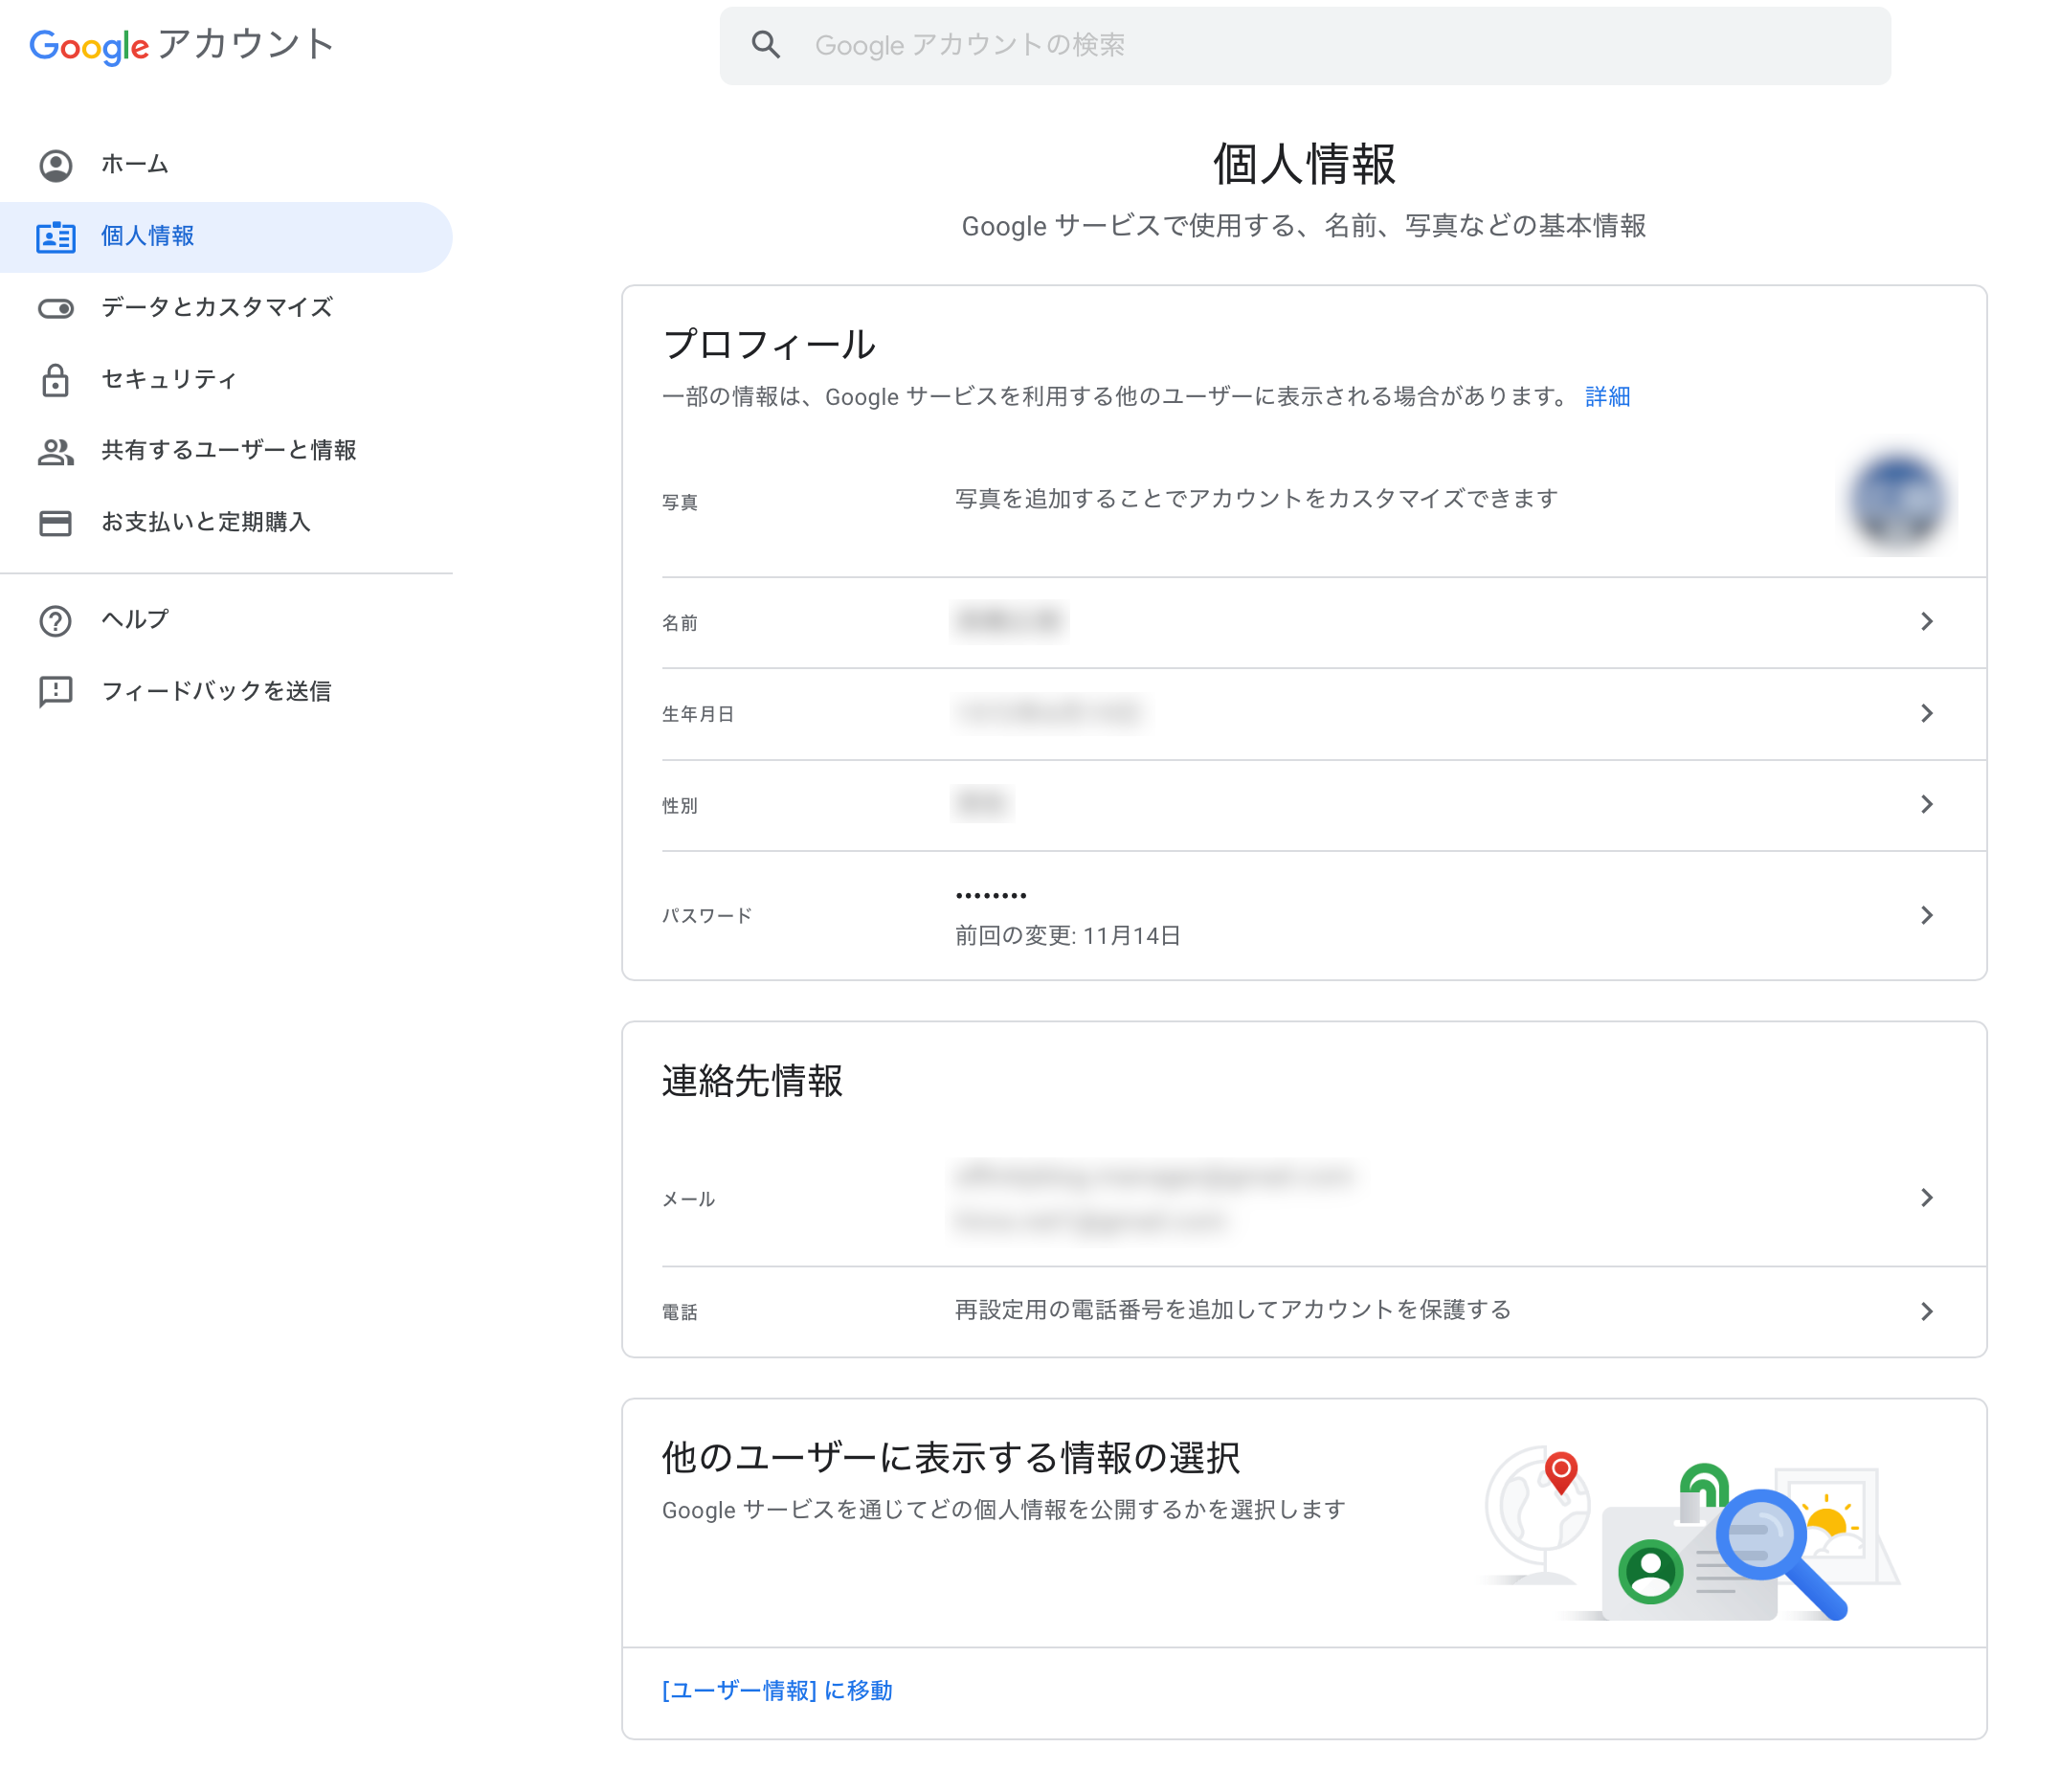Click the magnifier icon in the search bar
The image size is (2059, 1792).
pos(766,45)
